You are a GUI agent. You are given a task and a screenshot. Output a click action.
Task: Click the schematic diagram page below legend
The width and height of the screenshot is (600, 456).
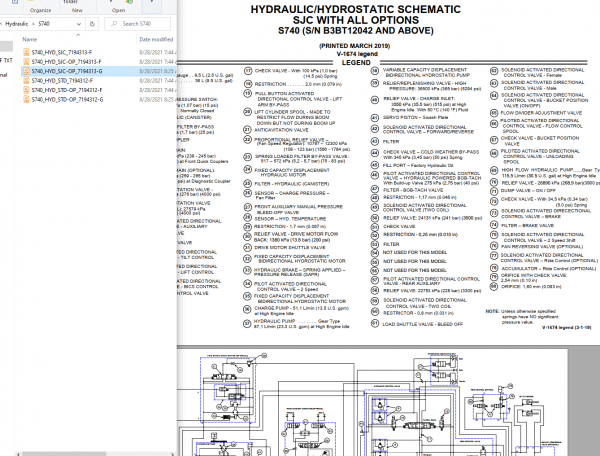tap(372, 402)
